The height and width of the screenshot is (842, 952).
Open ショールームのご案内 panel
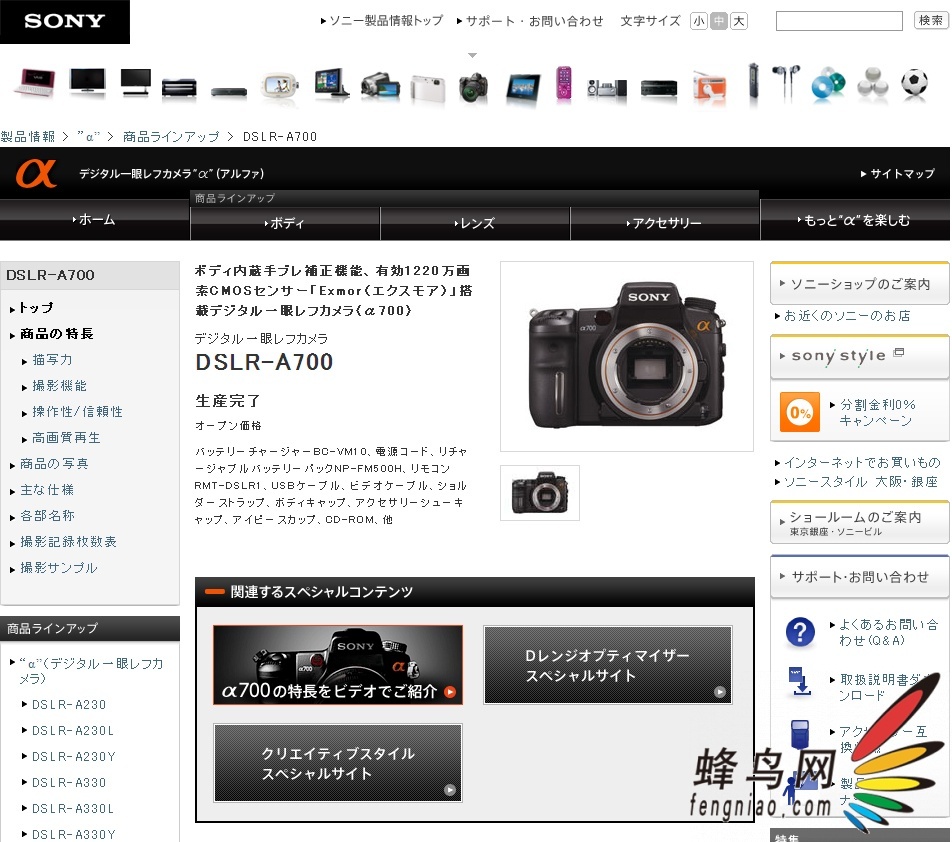pyautogui.click(x=859, y=523)
